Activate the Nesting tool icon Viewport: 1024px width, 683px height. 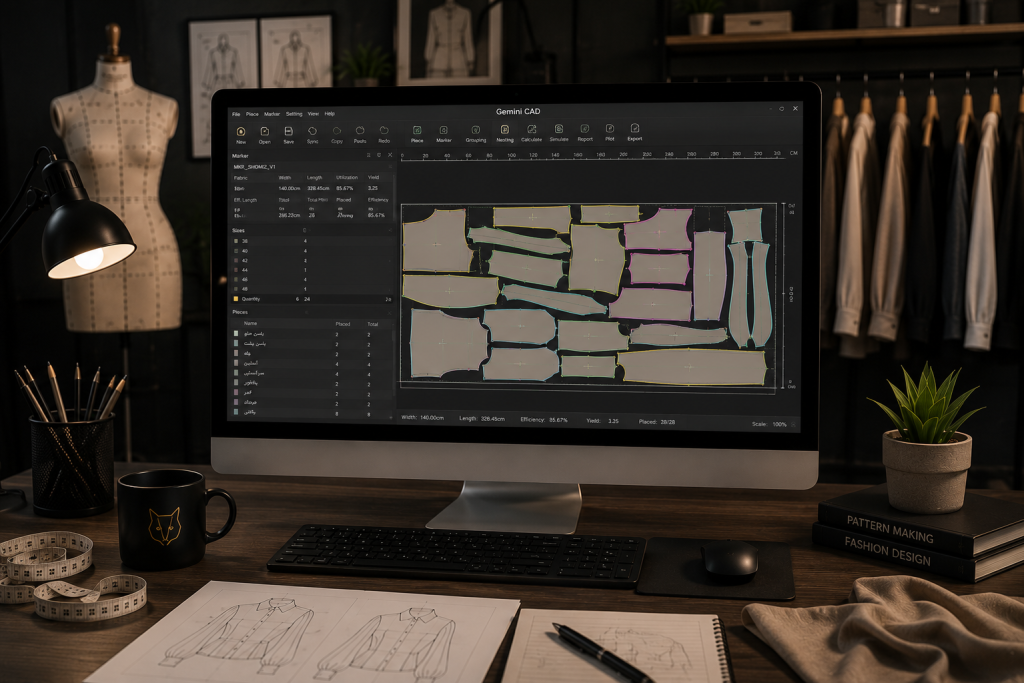click(x=504, y=130)
